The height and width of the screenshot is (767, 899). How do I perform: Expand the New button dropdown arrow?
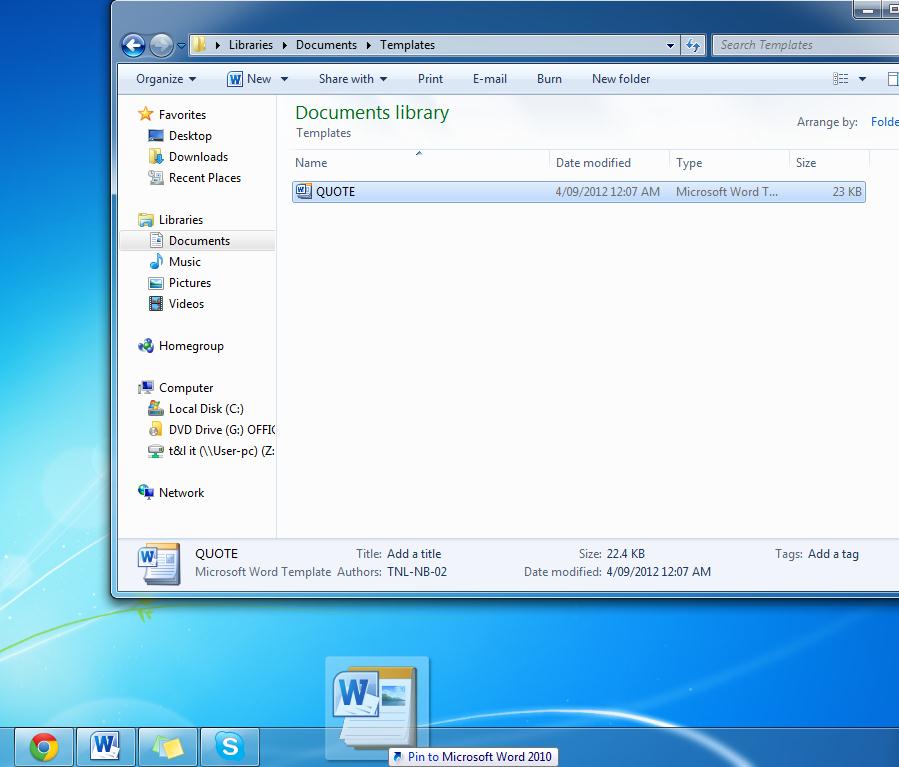[284, 79]
